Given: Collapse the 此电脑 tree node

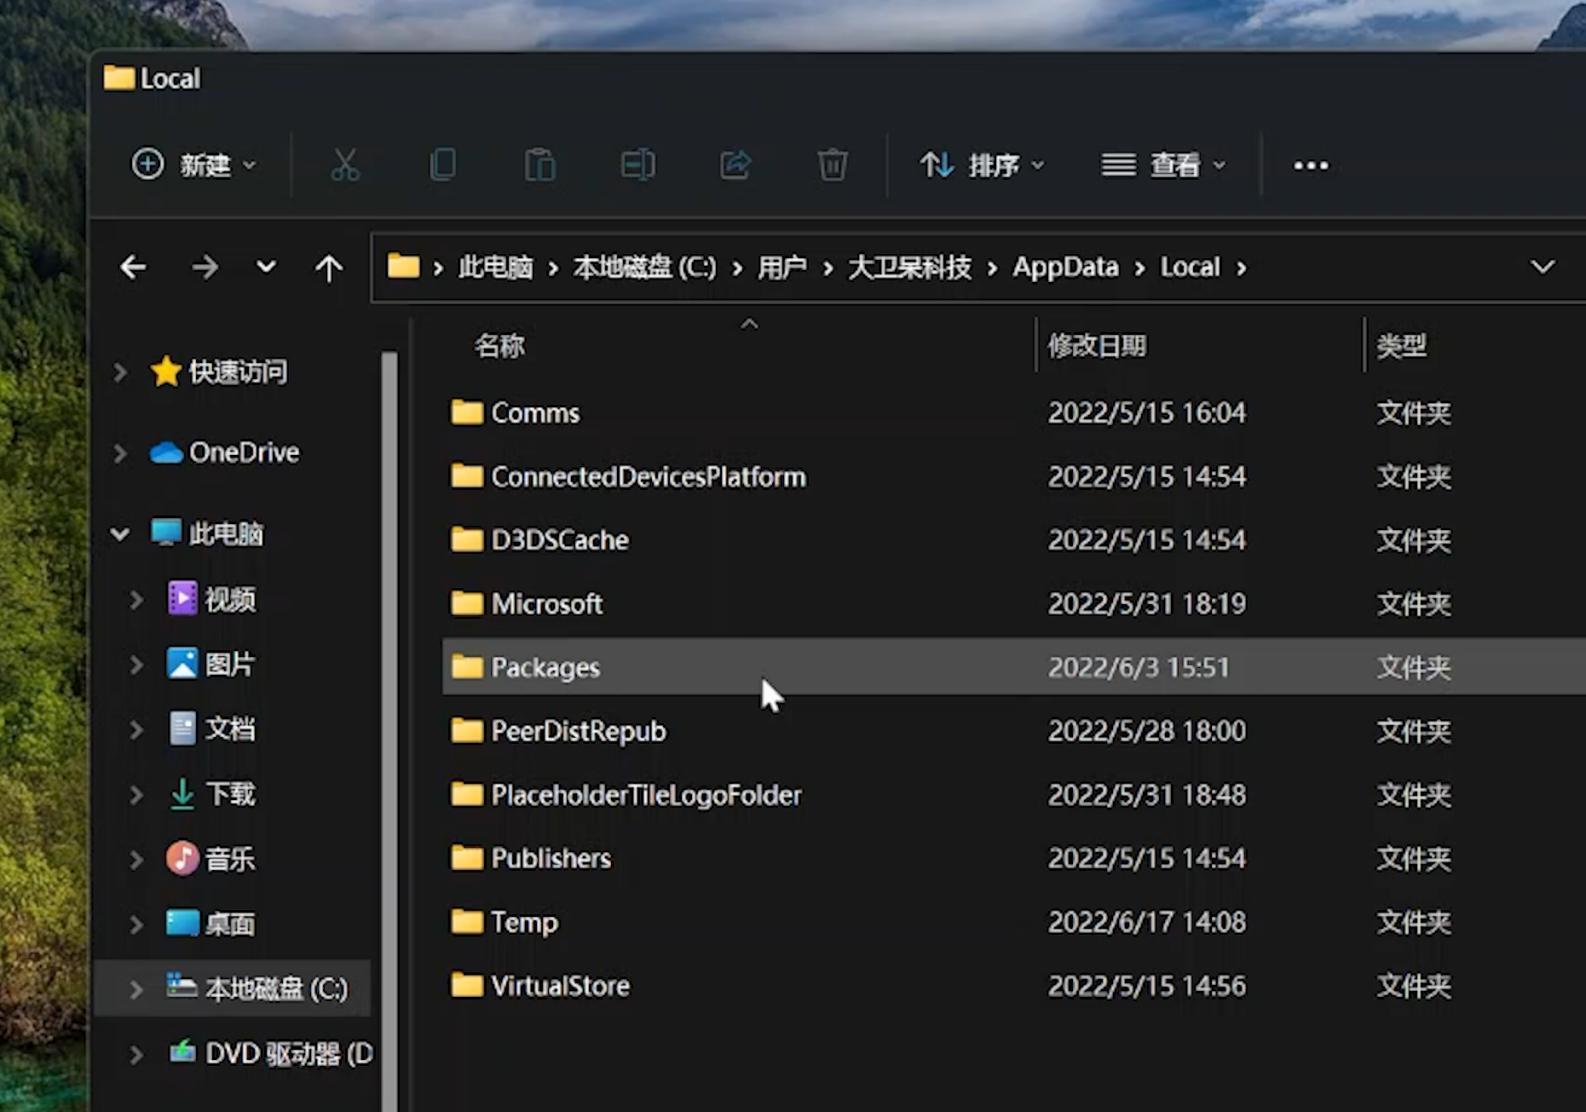Looking at the screenshot, I should click(x=120, y=534).
